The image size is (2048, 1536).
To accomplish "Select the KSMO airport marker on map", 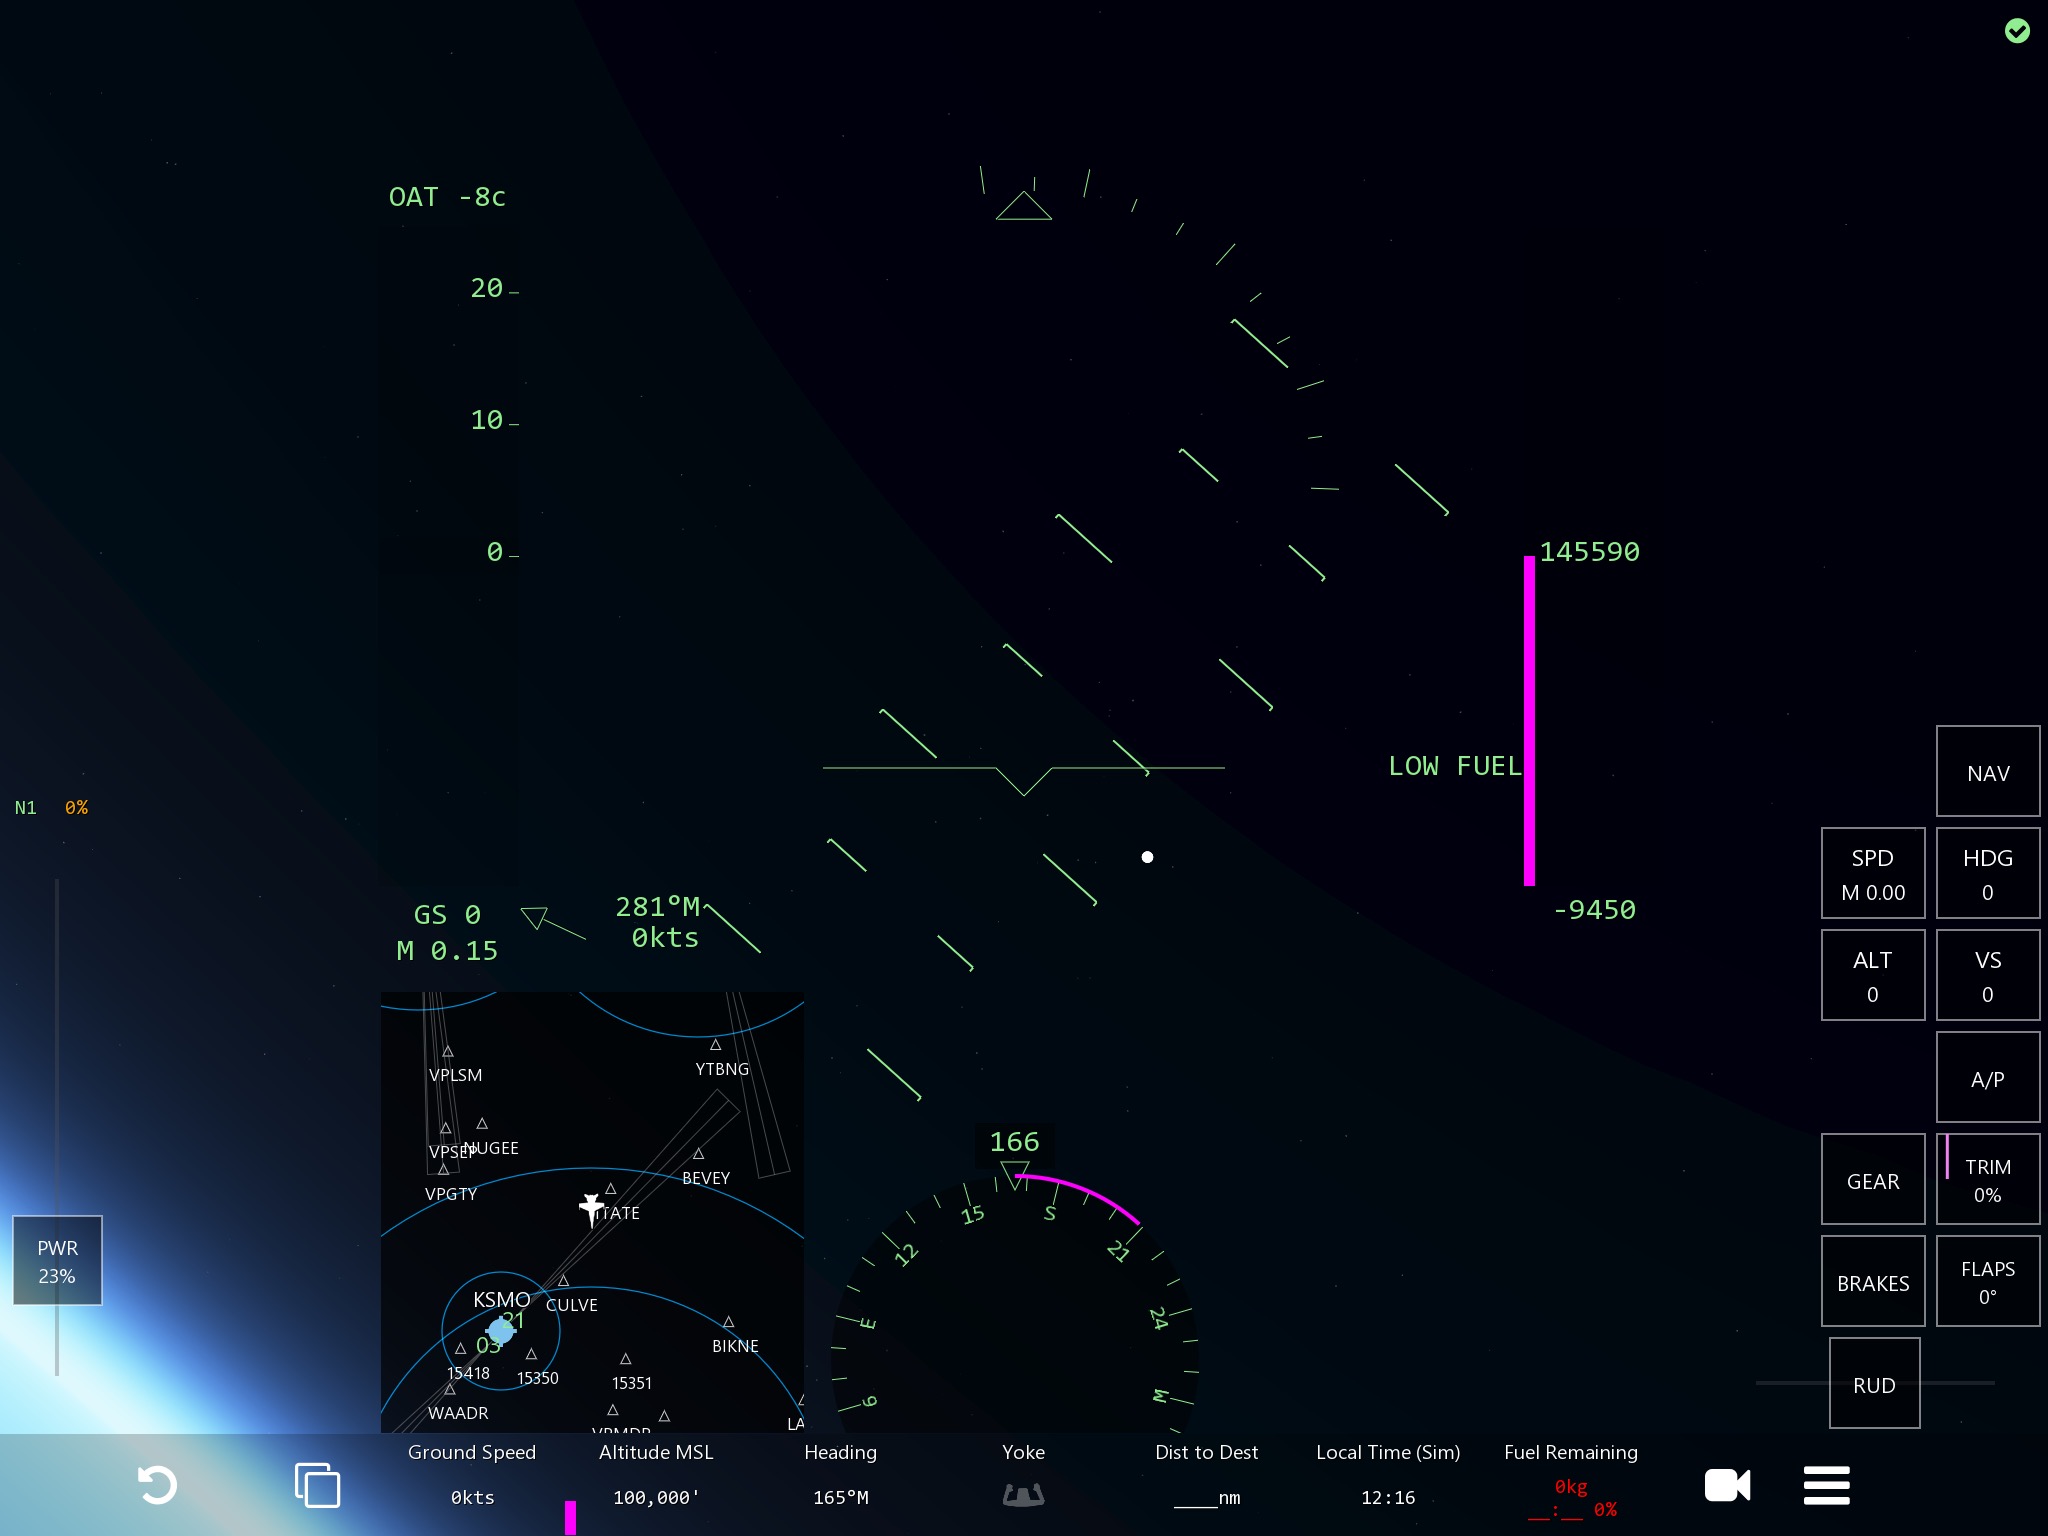I will pyautogui.click(x=501, y=1330).
